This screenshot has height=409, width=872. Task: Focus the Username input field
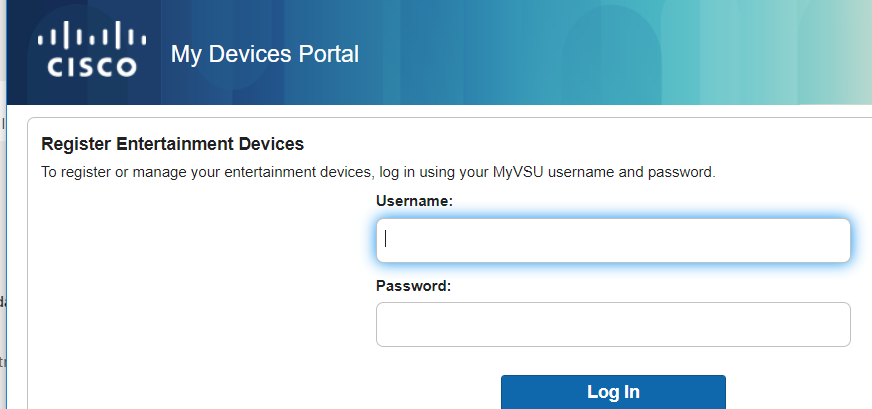tap(613, 240)
